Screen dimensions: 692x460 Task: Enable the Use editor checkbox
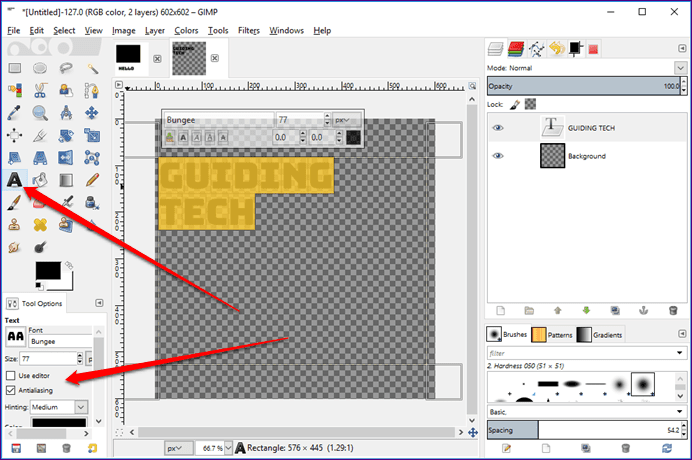coord(11,376)
